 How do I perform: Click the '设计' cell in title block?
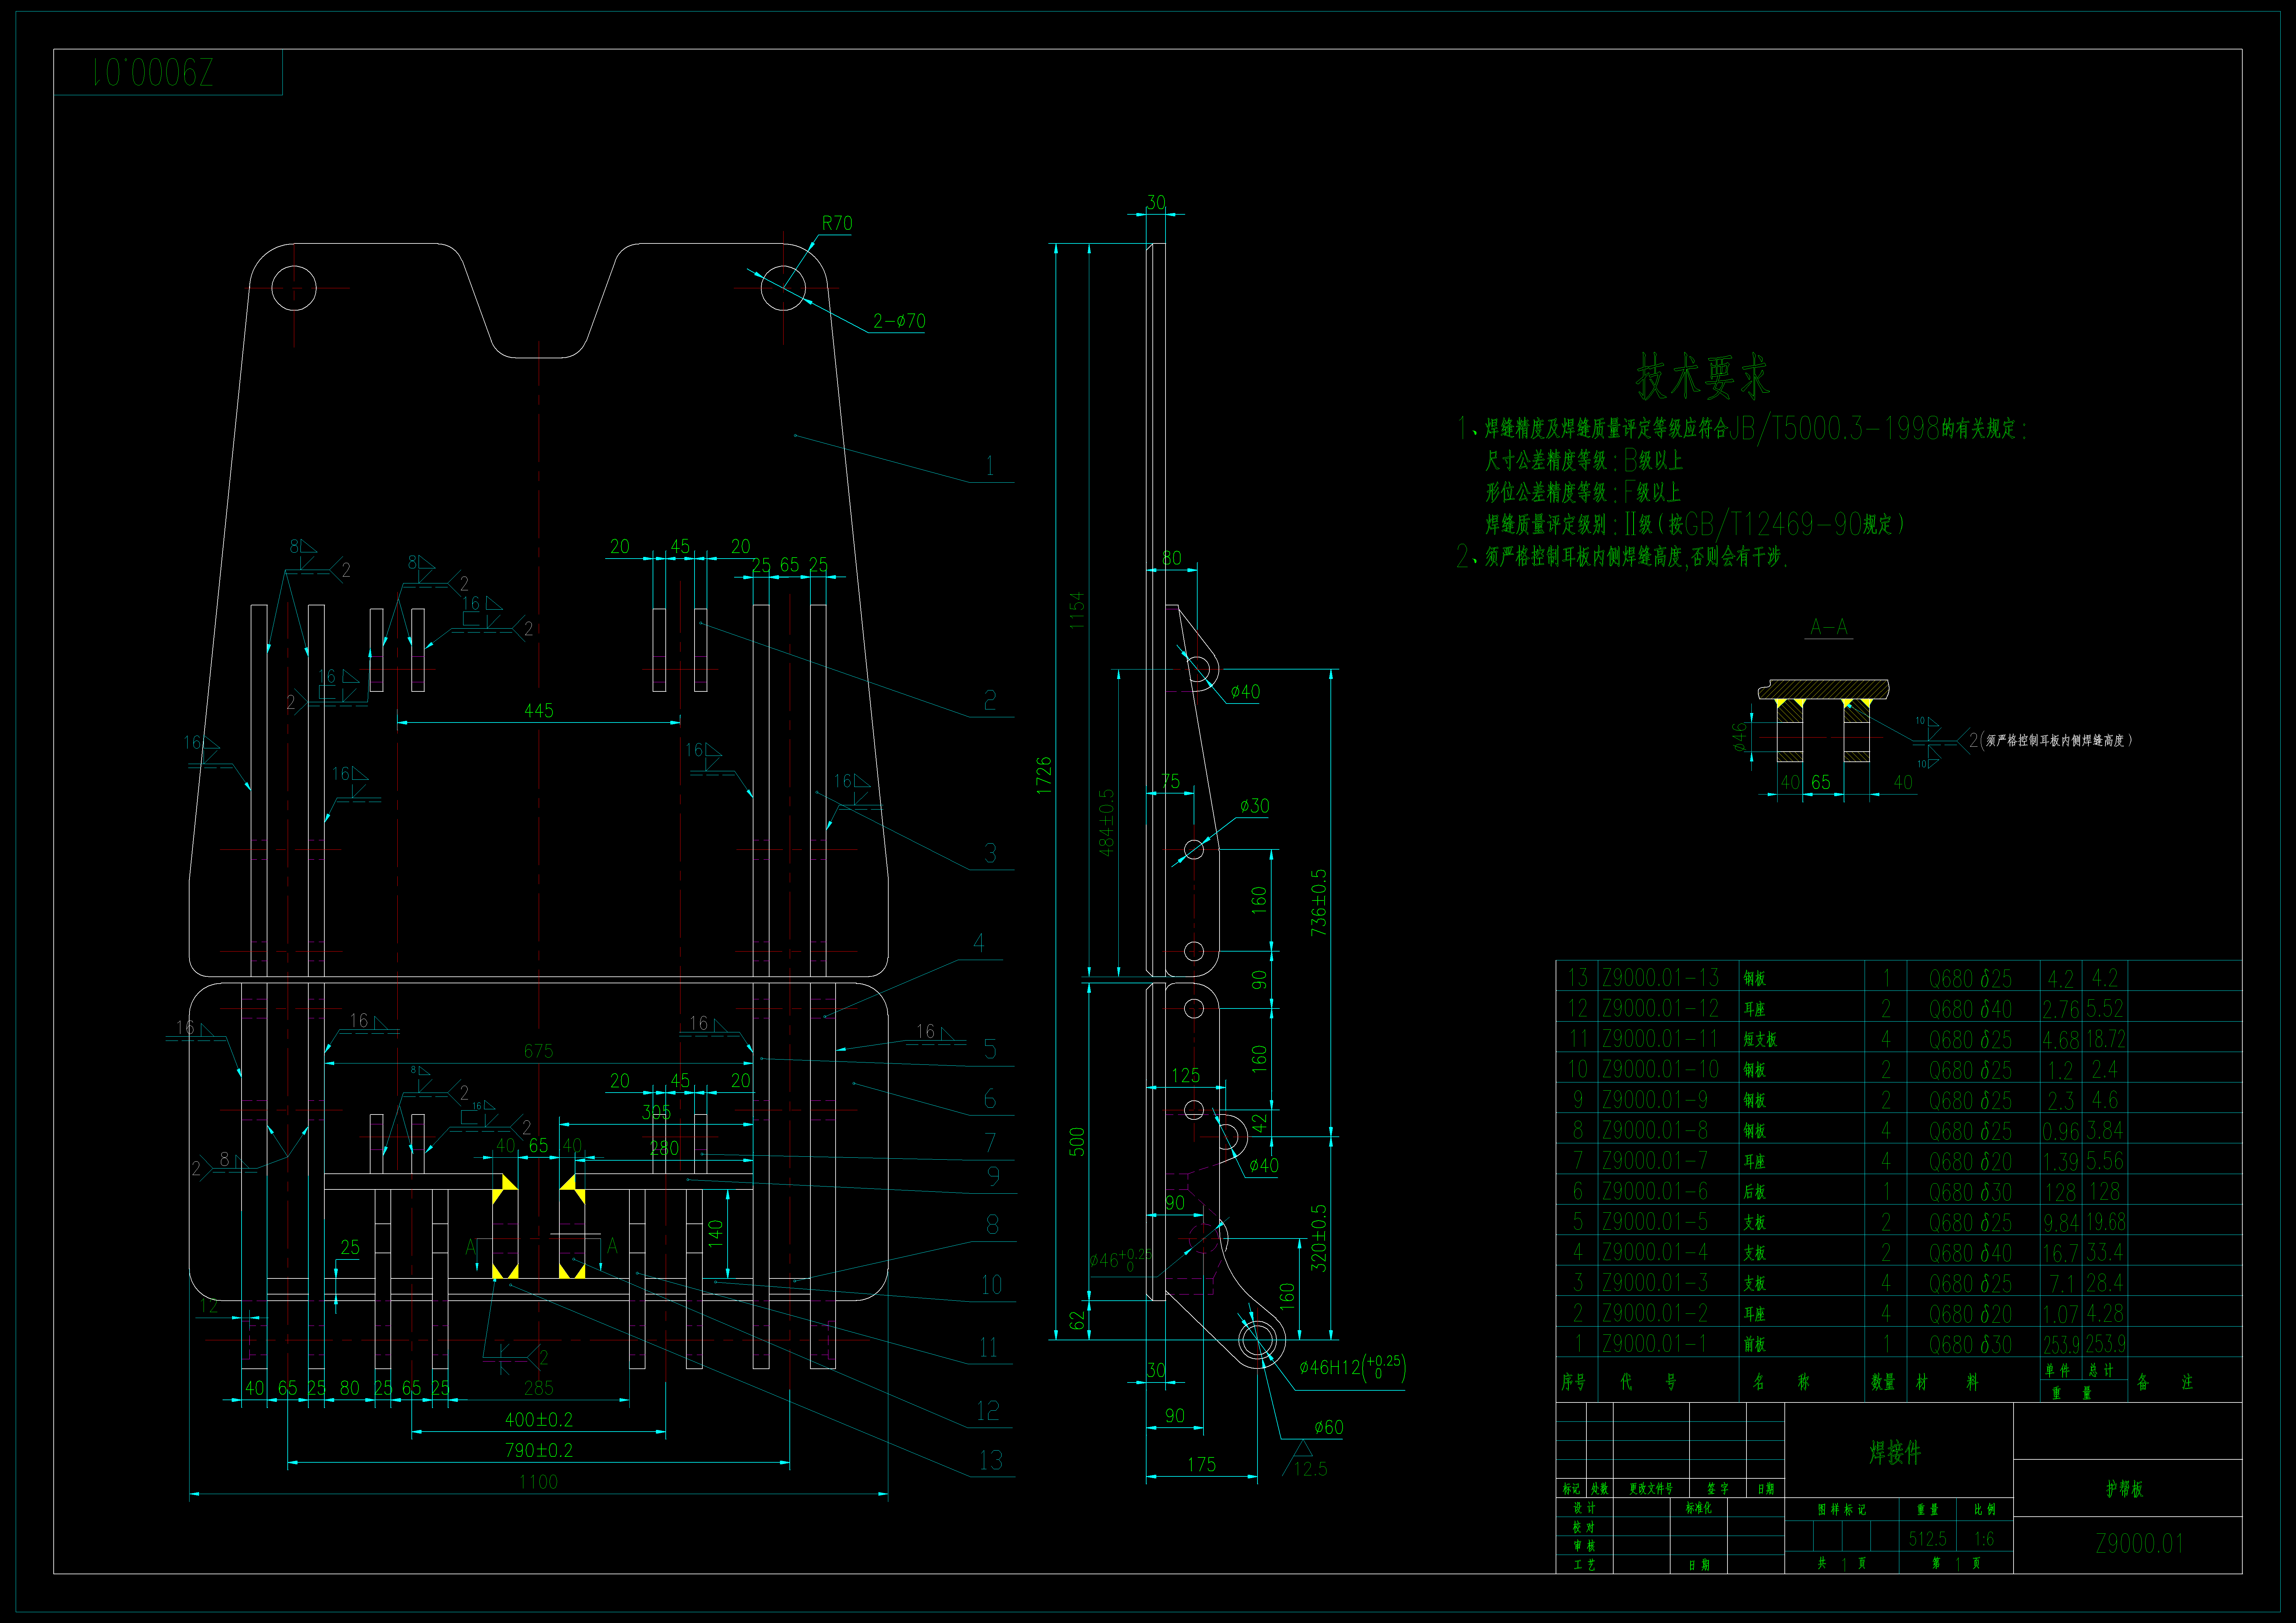click(1584, 1508)
